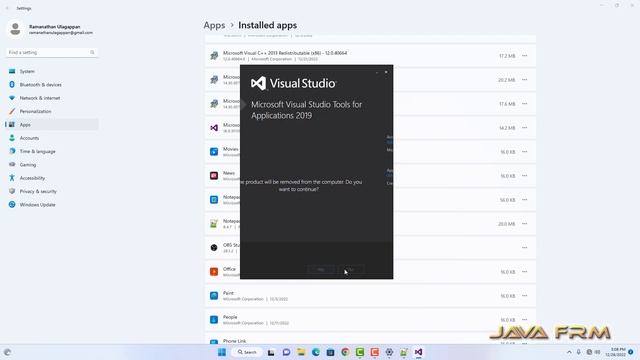
Task: Click the Notepad++ app icon
Action: [214, 224]
